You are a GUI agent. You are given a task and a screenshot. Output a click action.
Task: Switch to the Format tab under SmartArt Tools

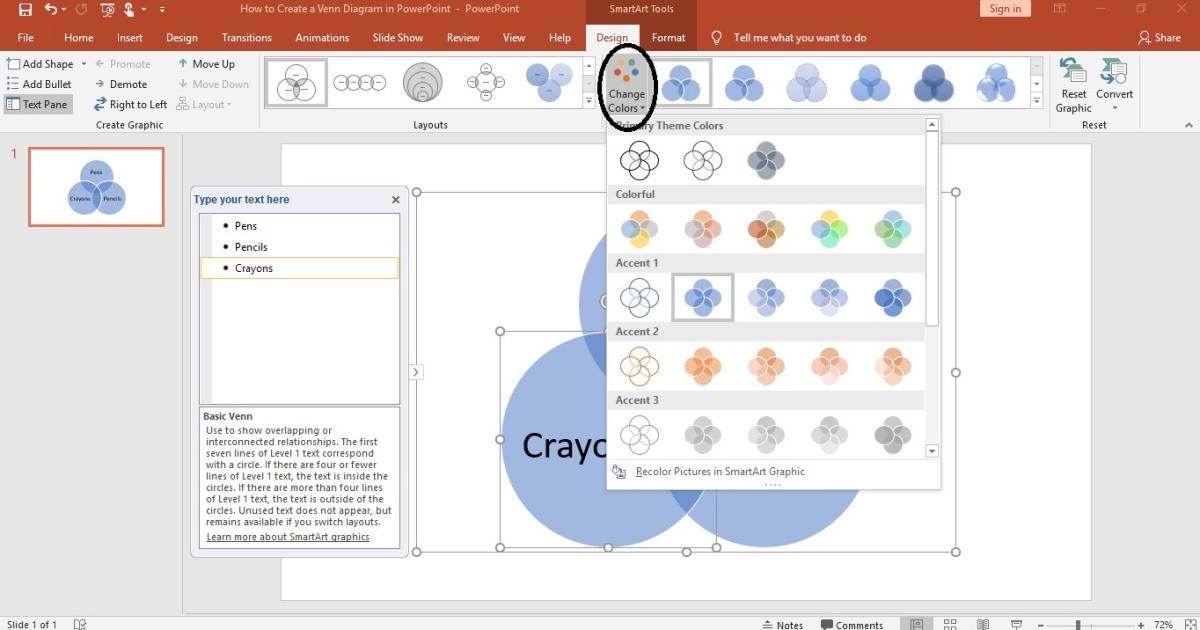(x=668, y=37)
